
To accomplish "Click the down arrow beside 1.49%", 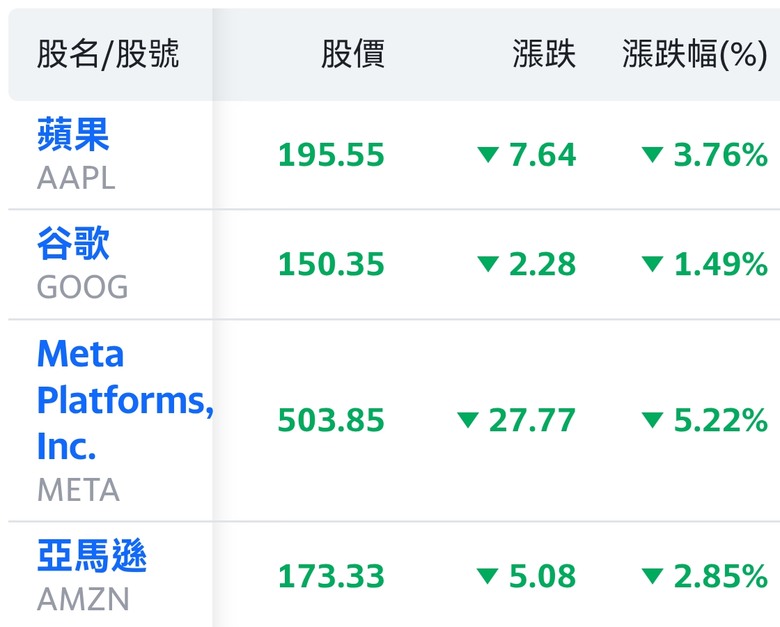I will coord(652,264).
